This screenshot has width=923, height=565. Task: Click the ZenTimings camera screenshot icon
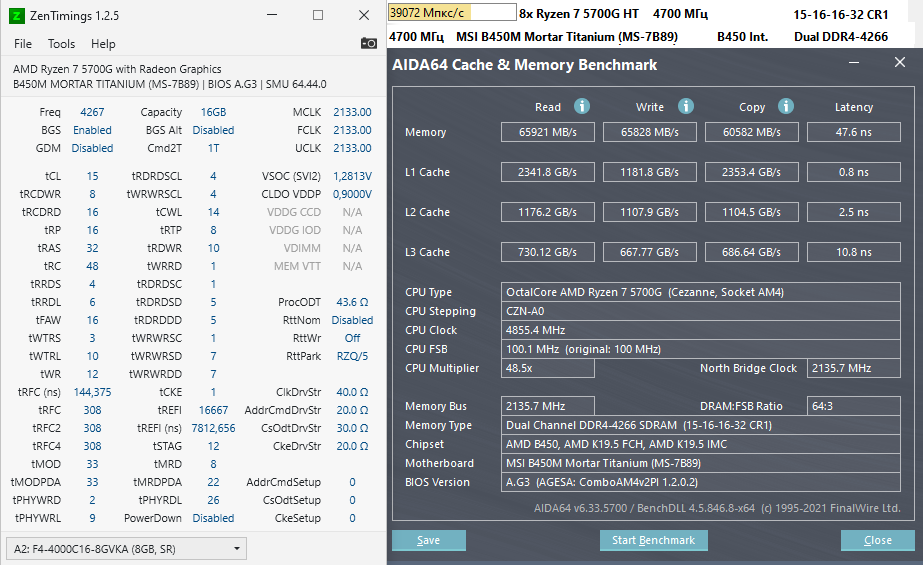coord(368,43)
